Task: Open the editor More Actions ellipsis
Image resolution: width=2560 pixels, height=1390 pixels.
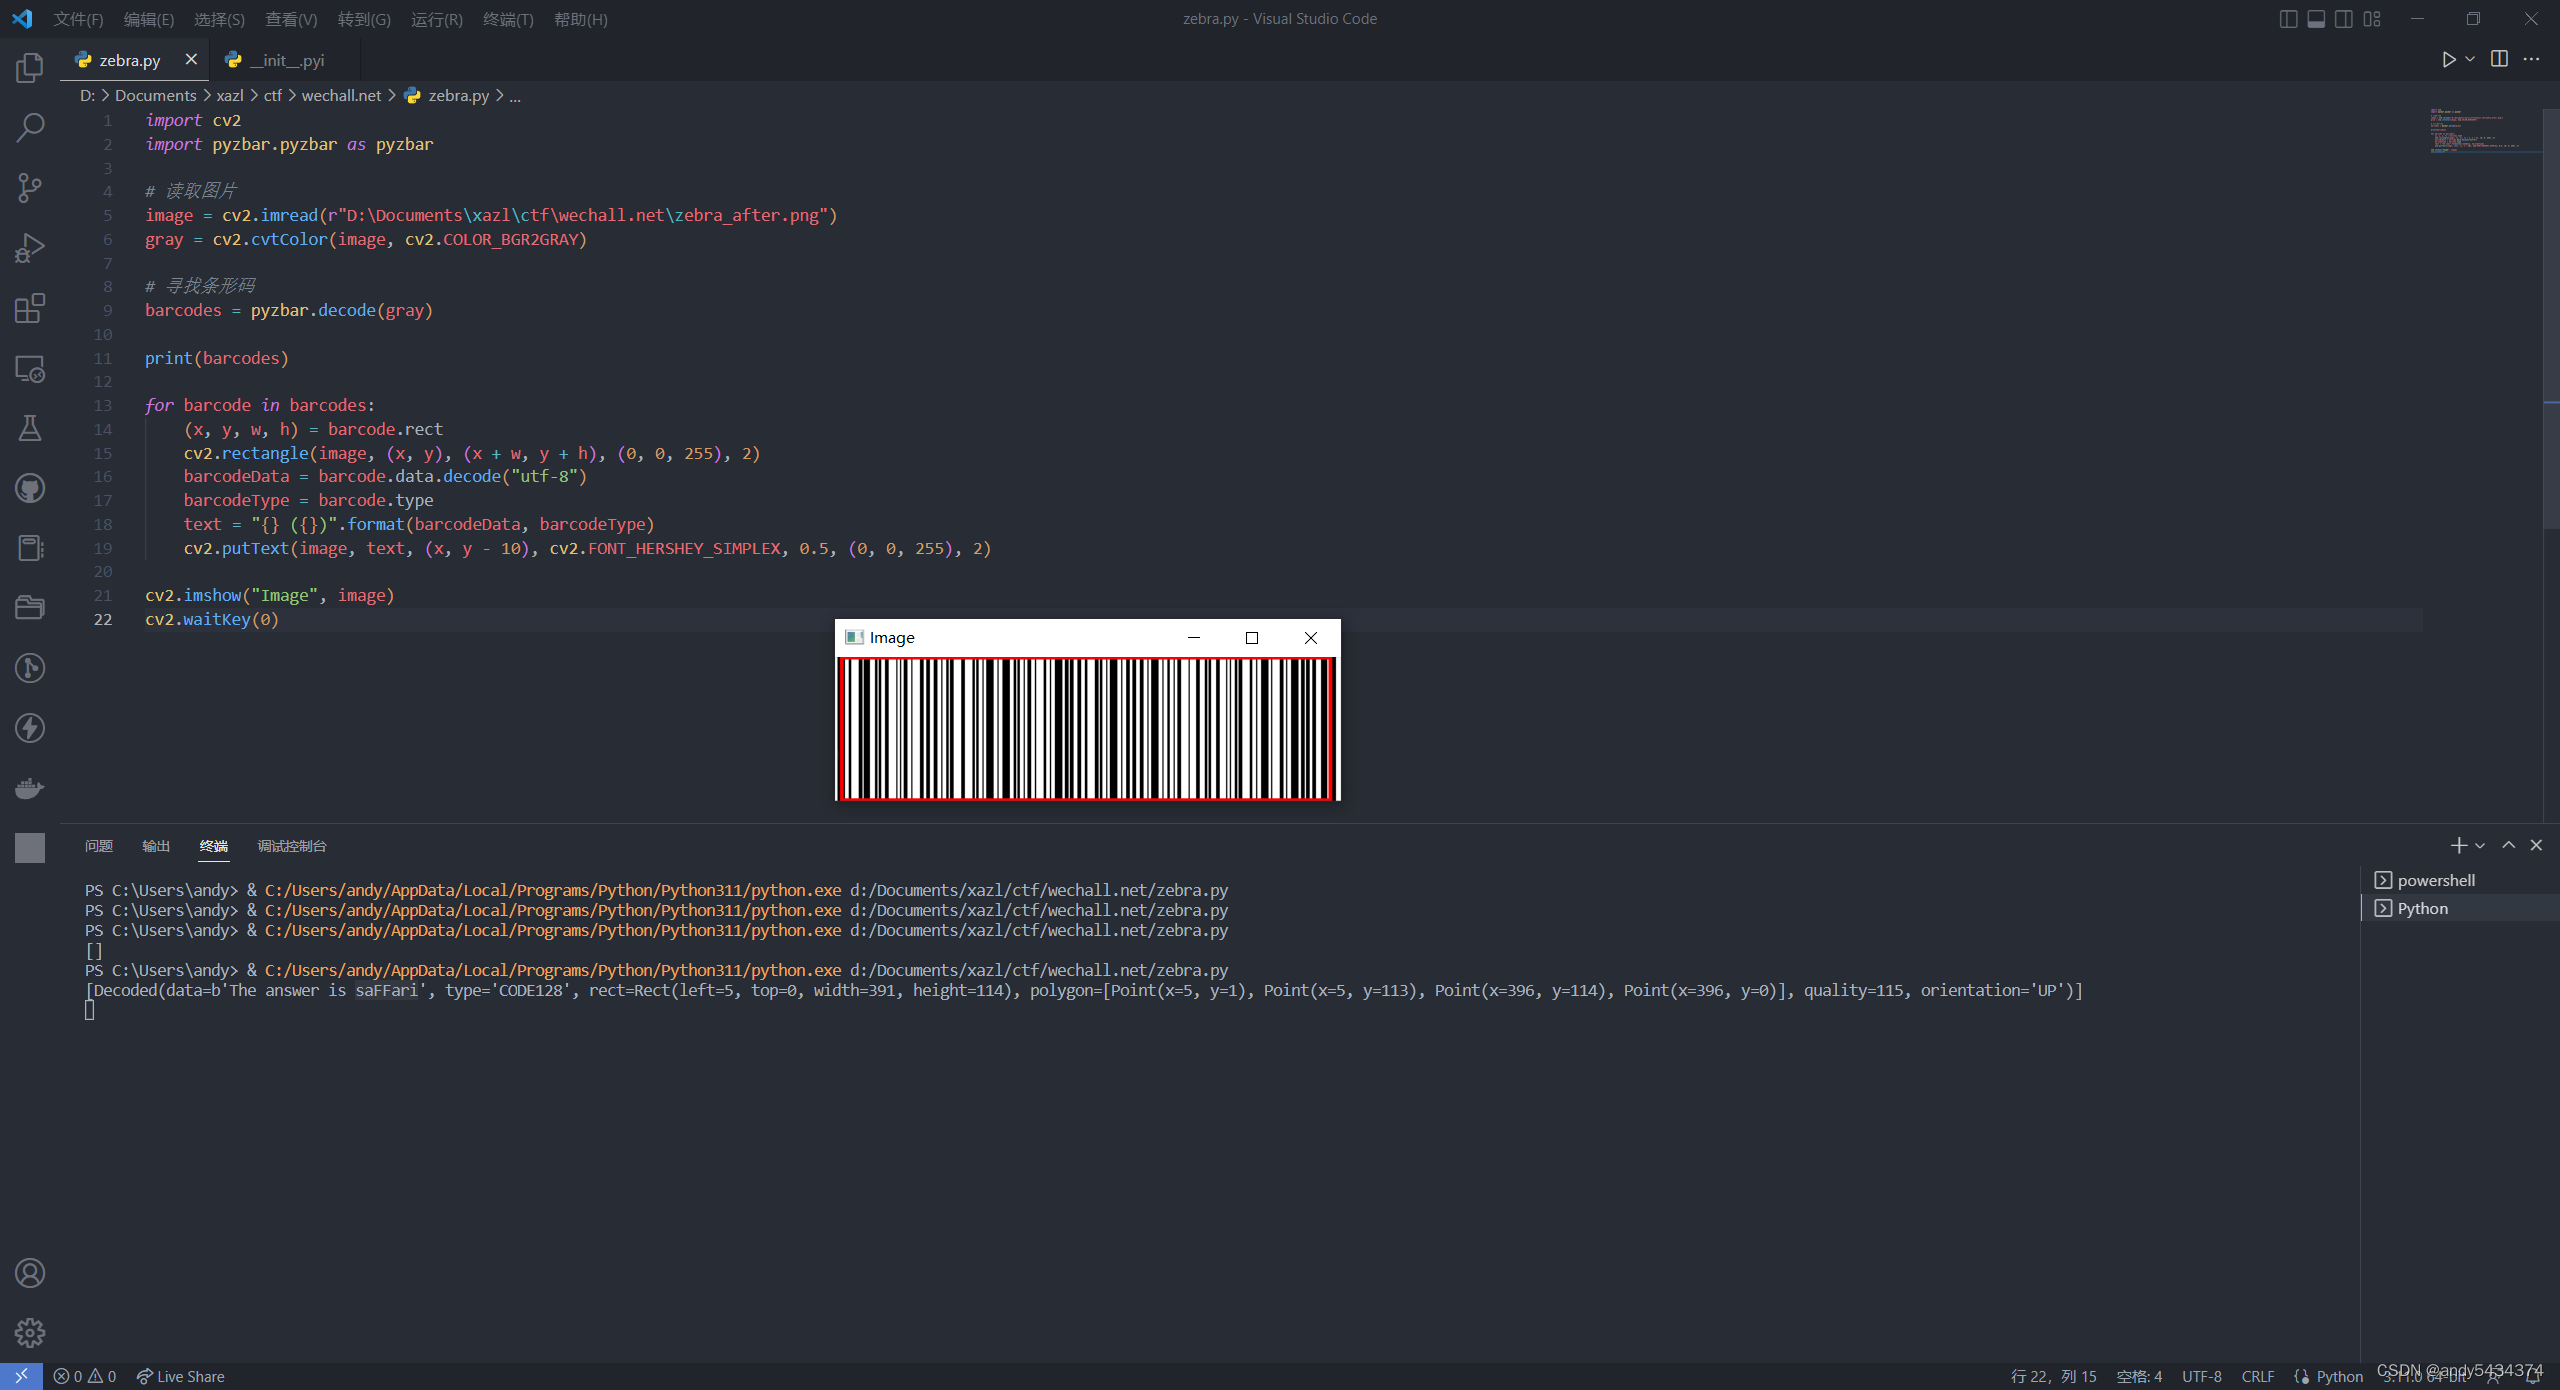Action: click(2531, 59)
